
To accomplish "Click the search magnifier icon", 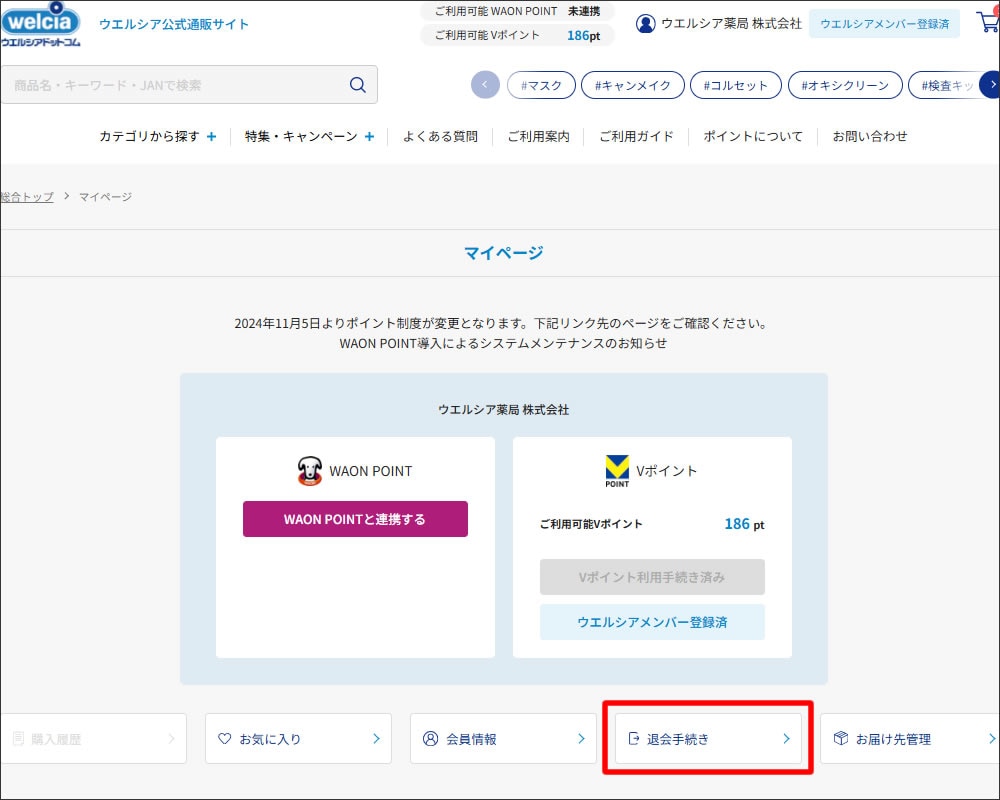I will tap(358, 85).
